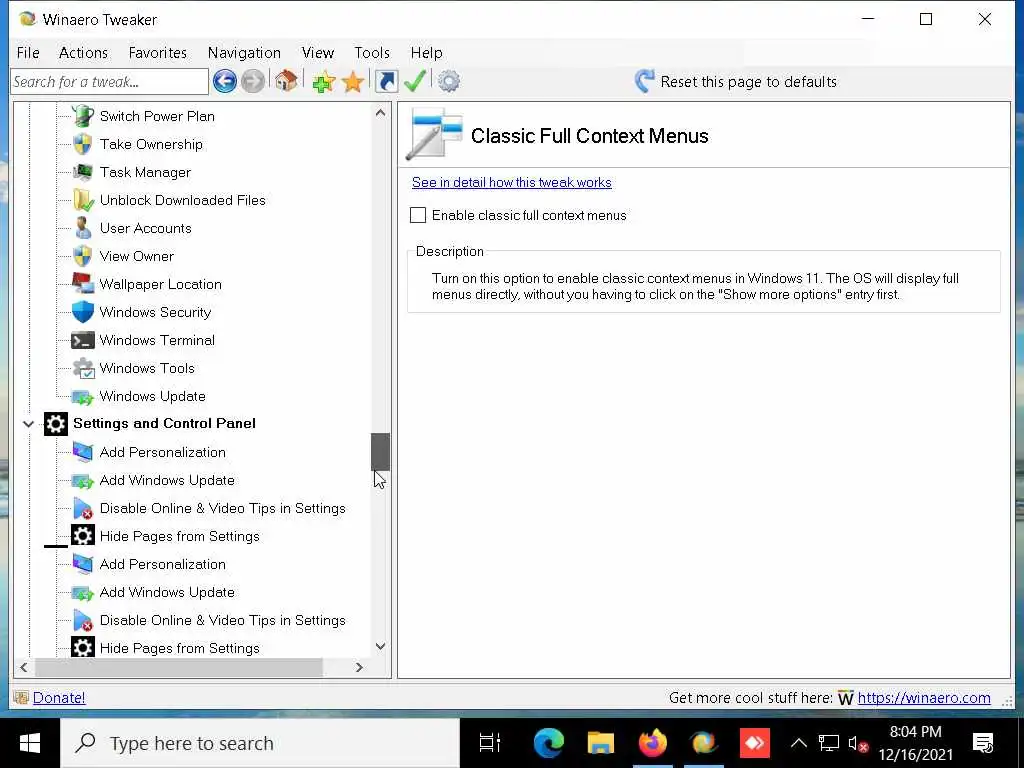
Task: Open Microsoft Edge from taskbar
Action: [x=549, y=743]
